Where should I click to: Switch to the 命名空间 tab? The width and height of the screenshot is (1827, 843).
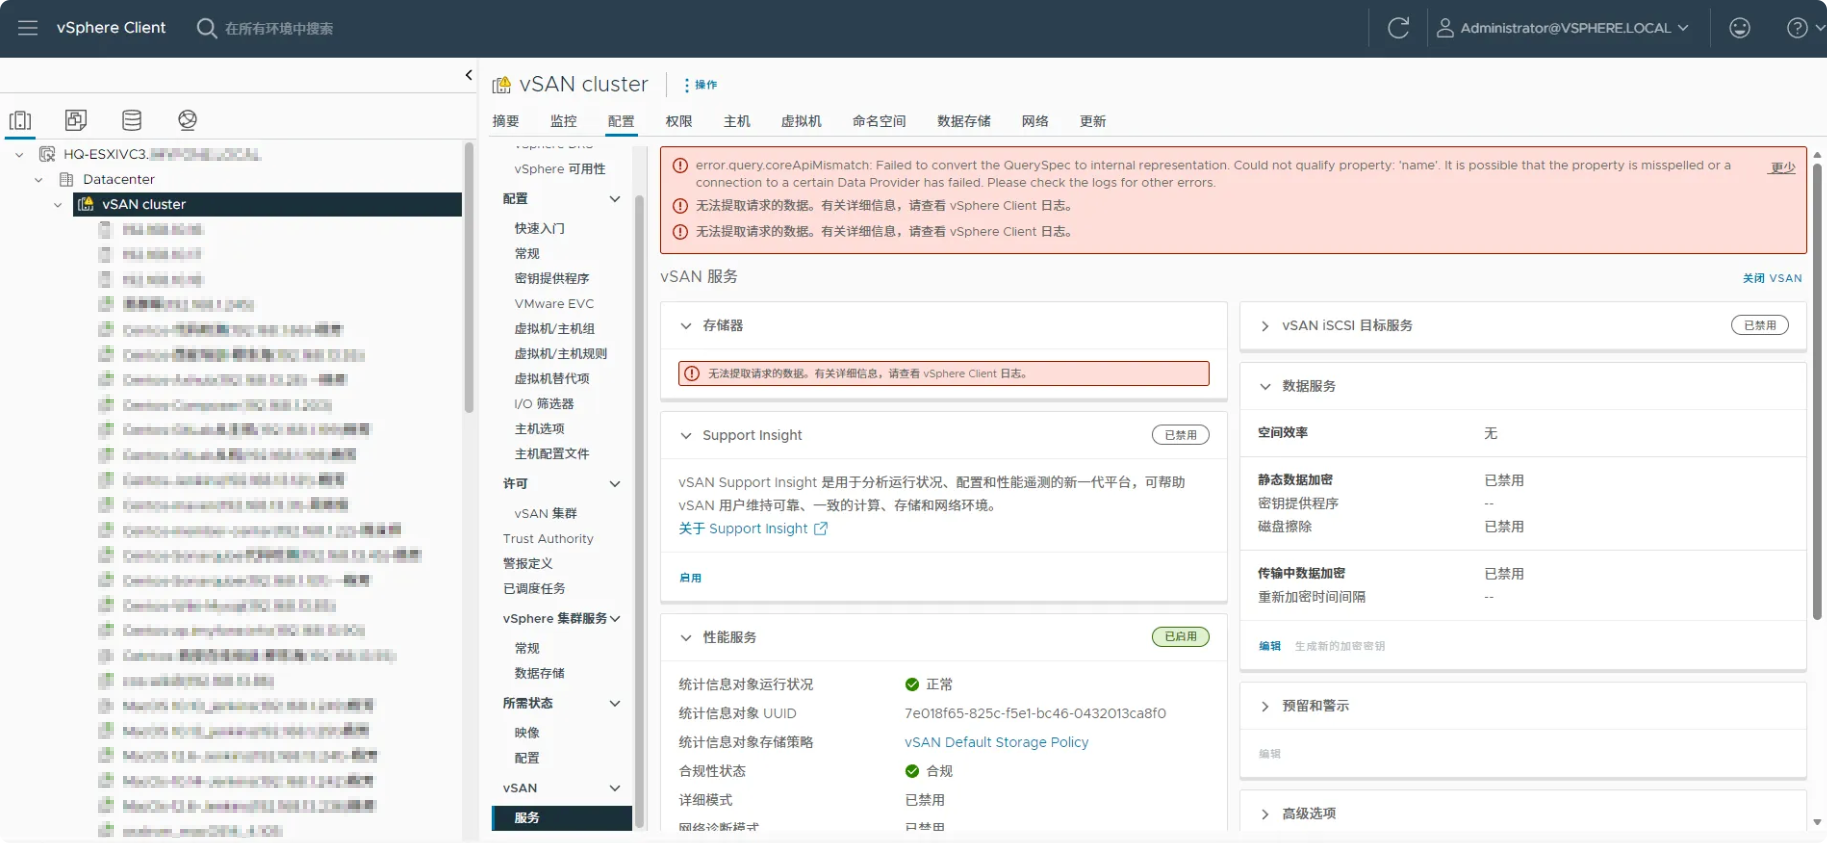pos(879,121)
